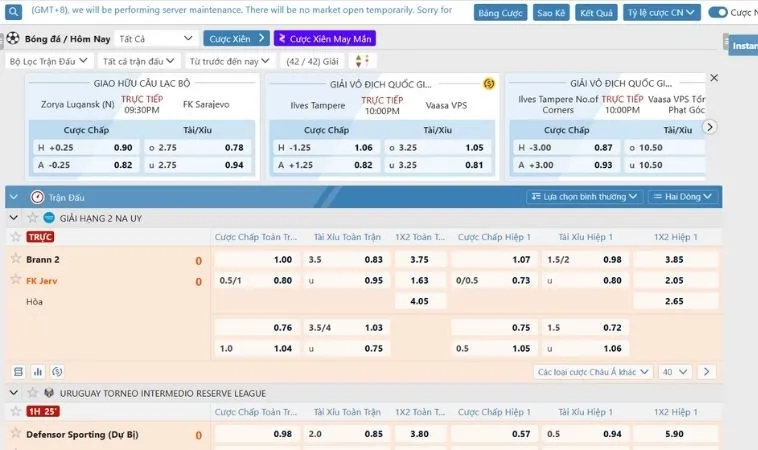Viewport: 758px width, 450px height.
Task: Click the live stream refresh icon under Brann 2
Action: click(57, 372)
